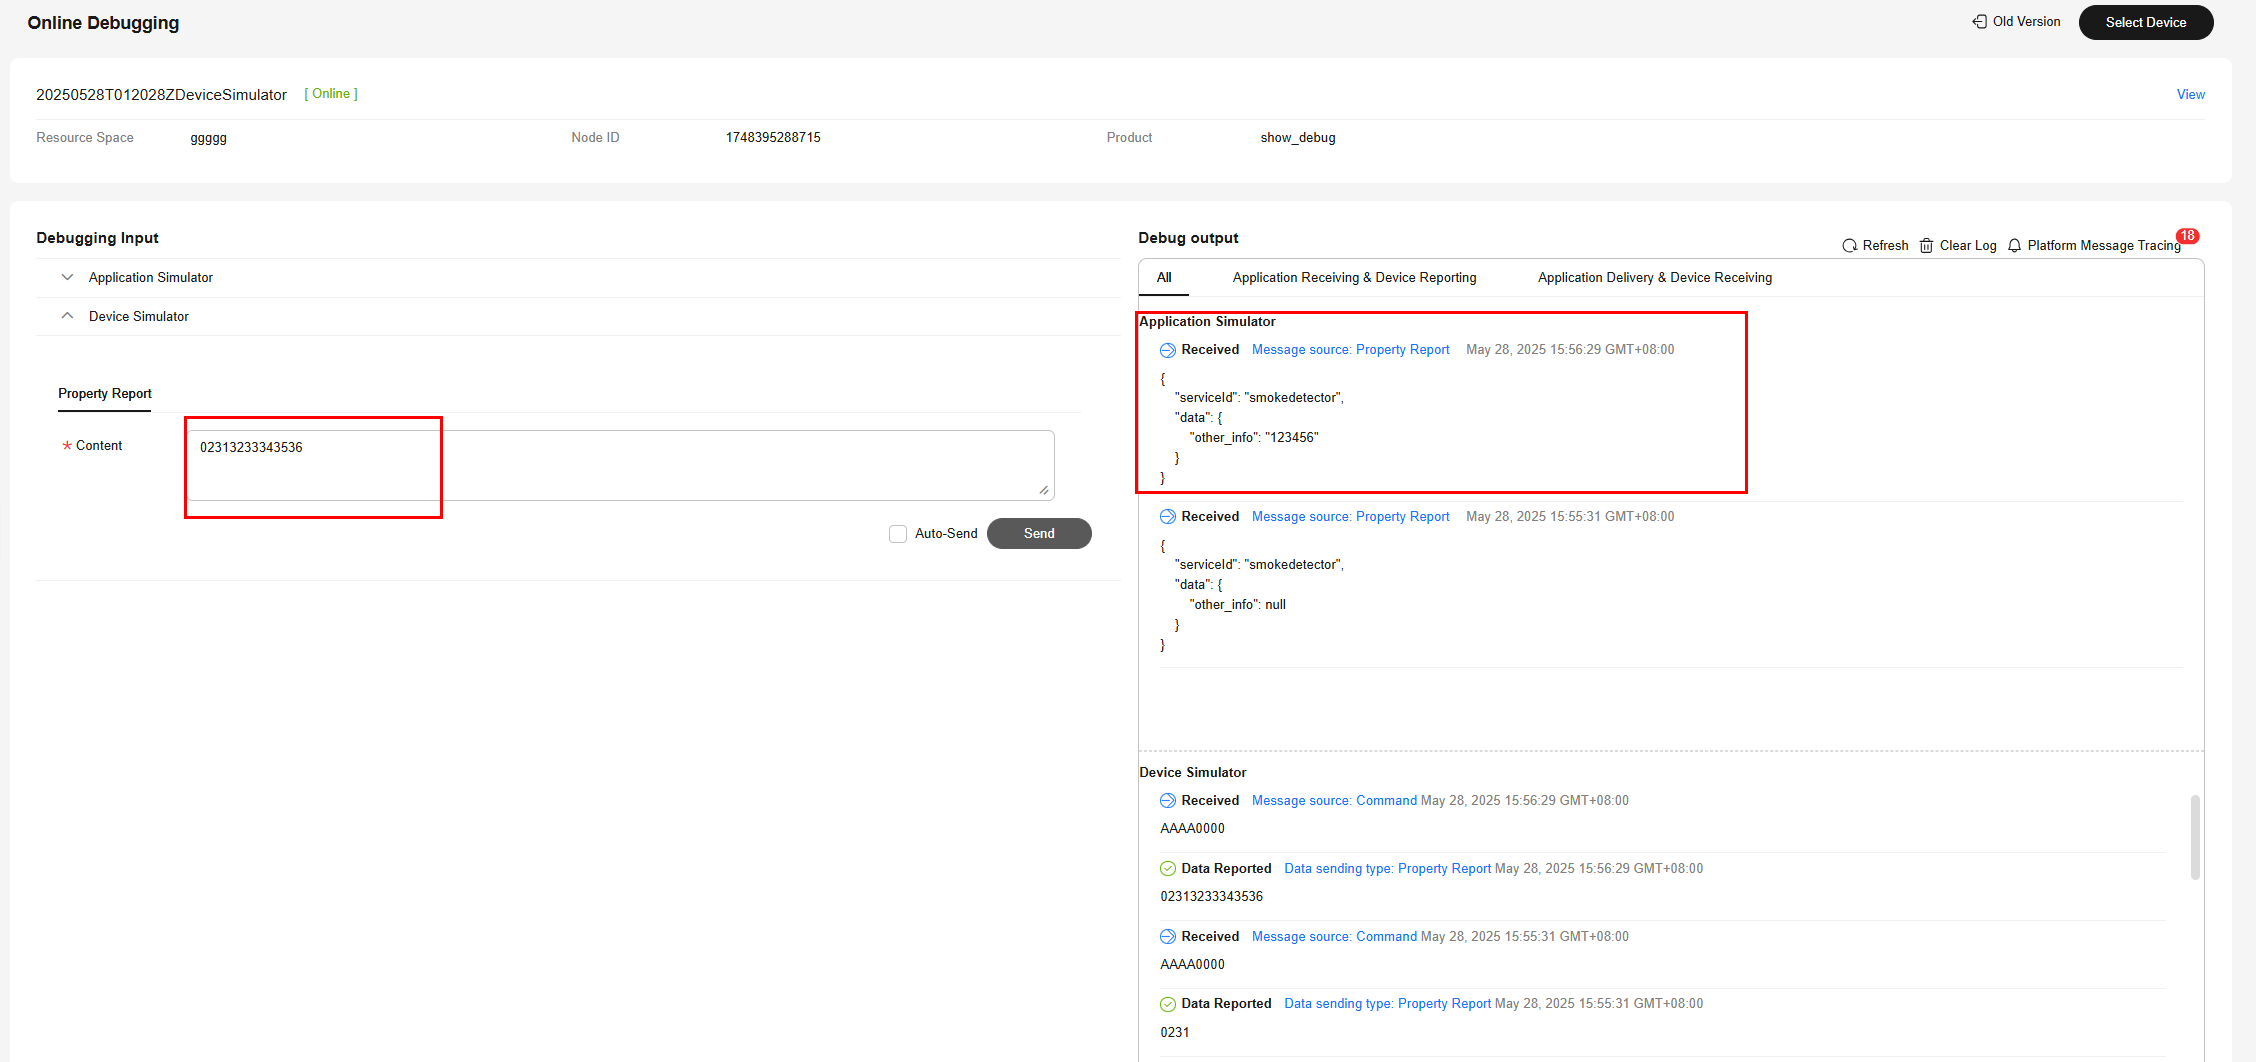Click the Debugging Input heading
2256x1062 pixels.
(x=97, y=238)
